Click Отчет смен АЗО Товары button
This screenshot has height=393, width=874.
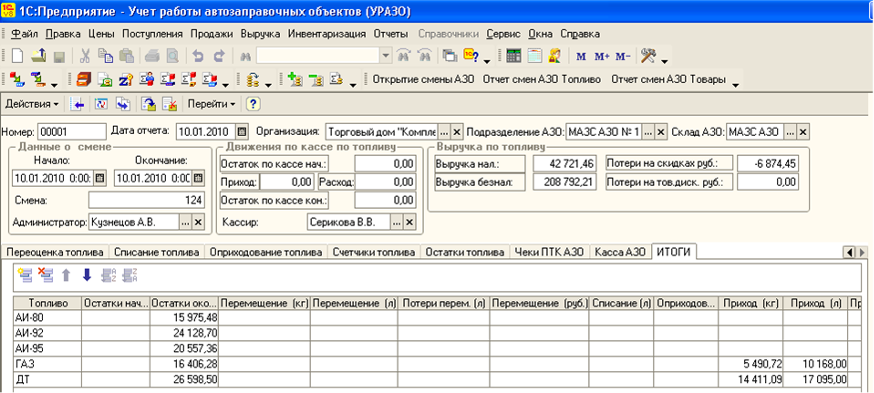point(668,79)
